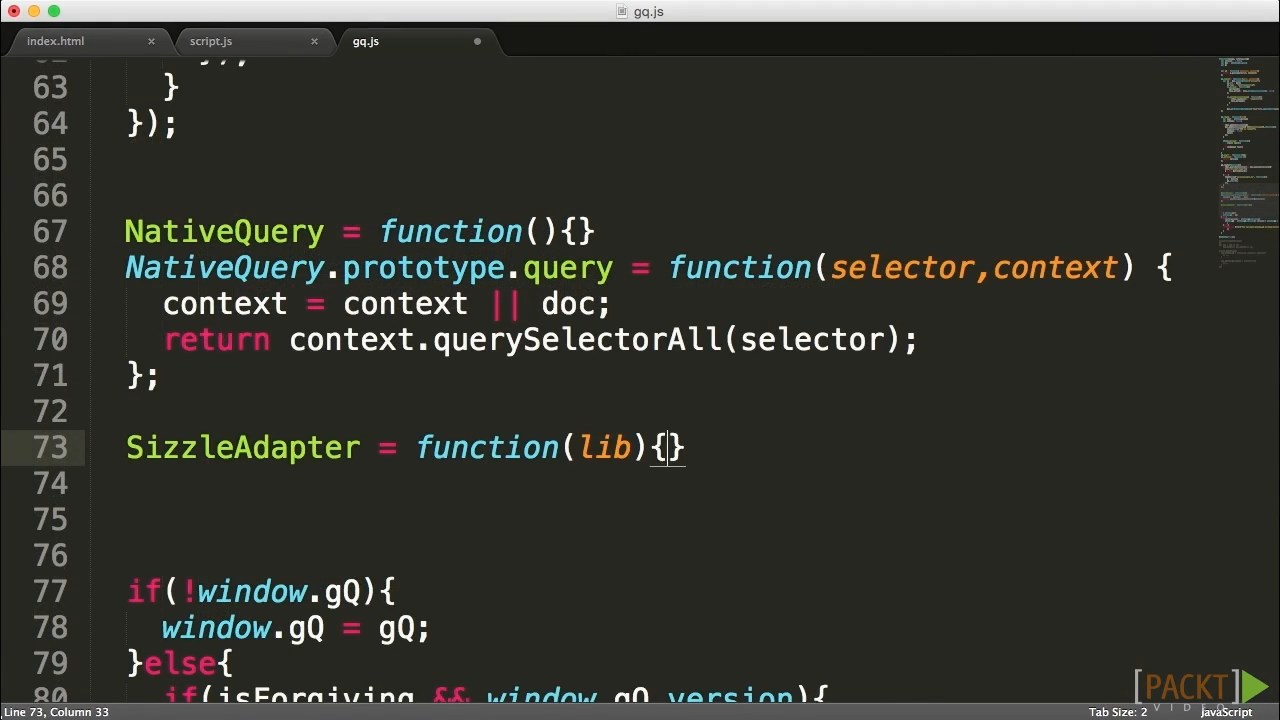Click the function keyword on line 67
This screenshot has width=1280, height=720.
tap(451, 232)
